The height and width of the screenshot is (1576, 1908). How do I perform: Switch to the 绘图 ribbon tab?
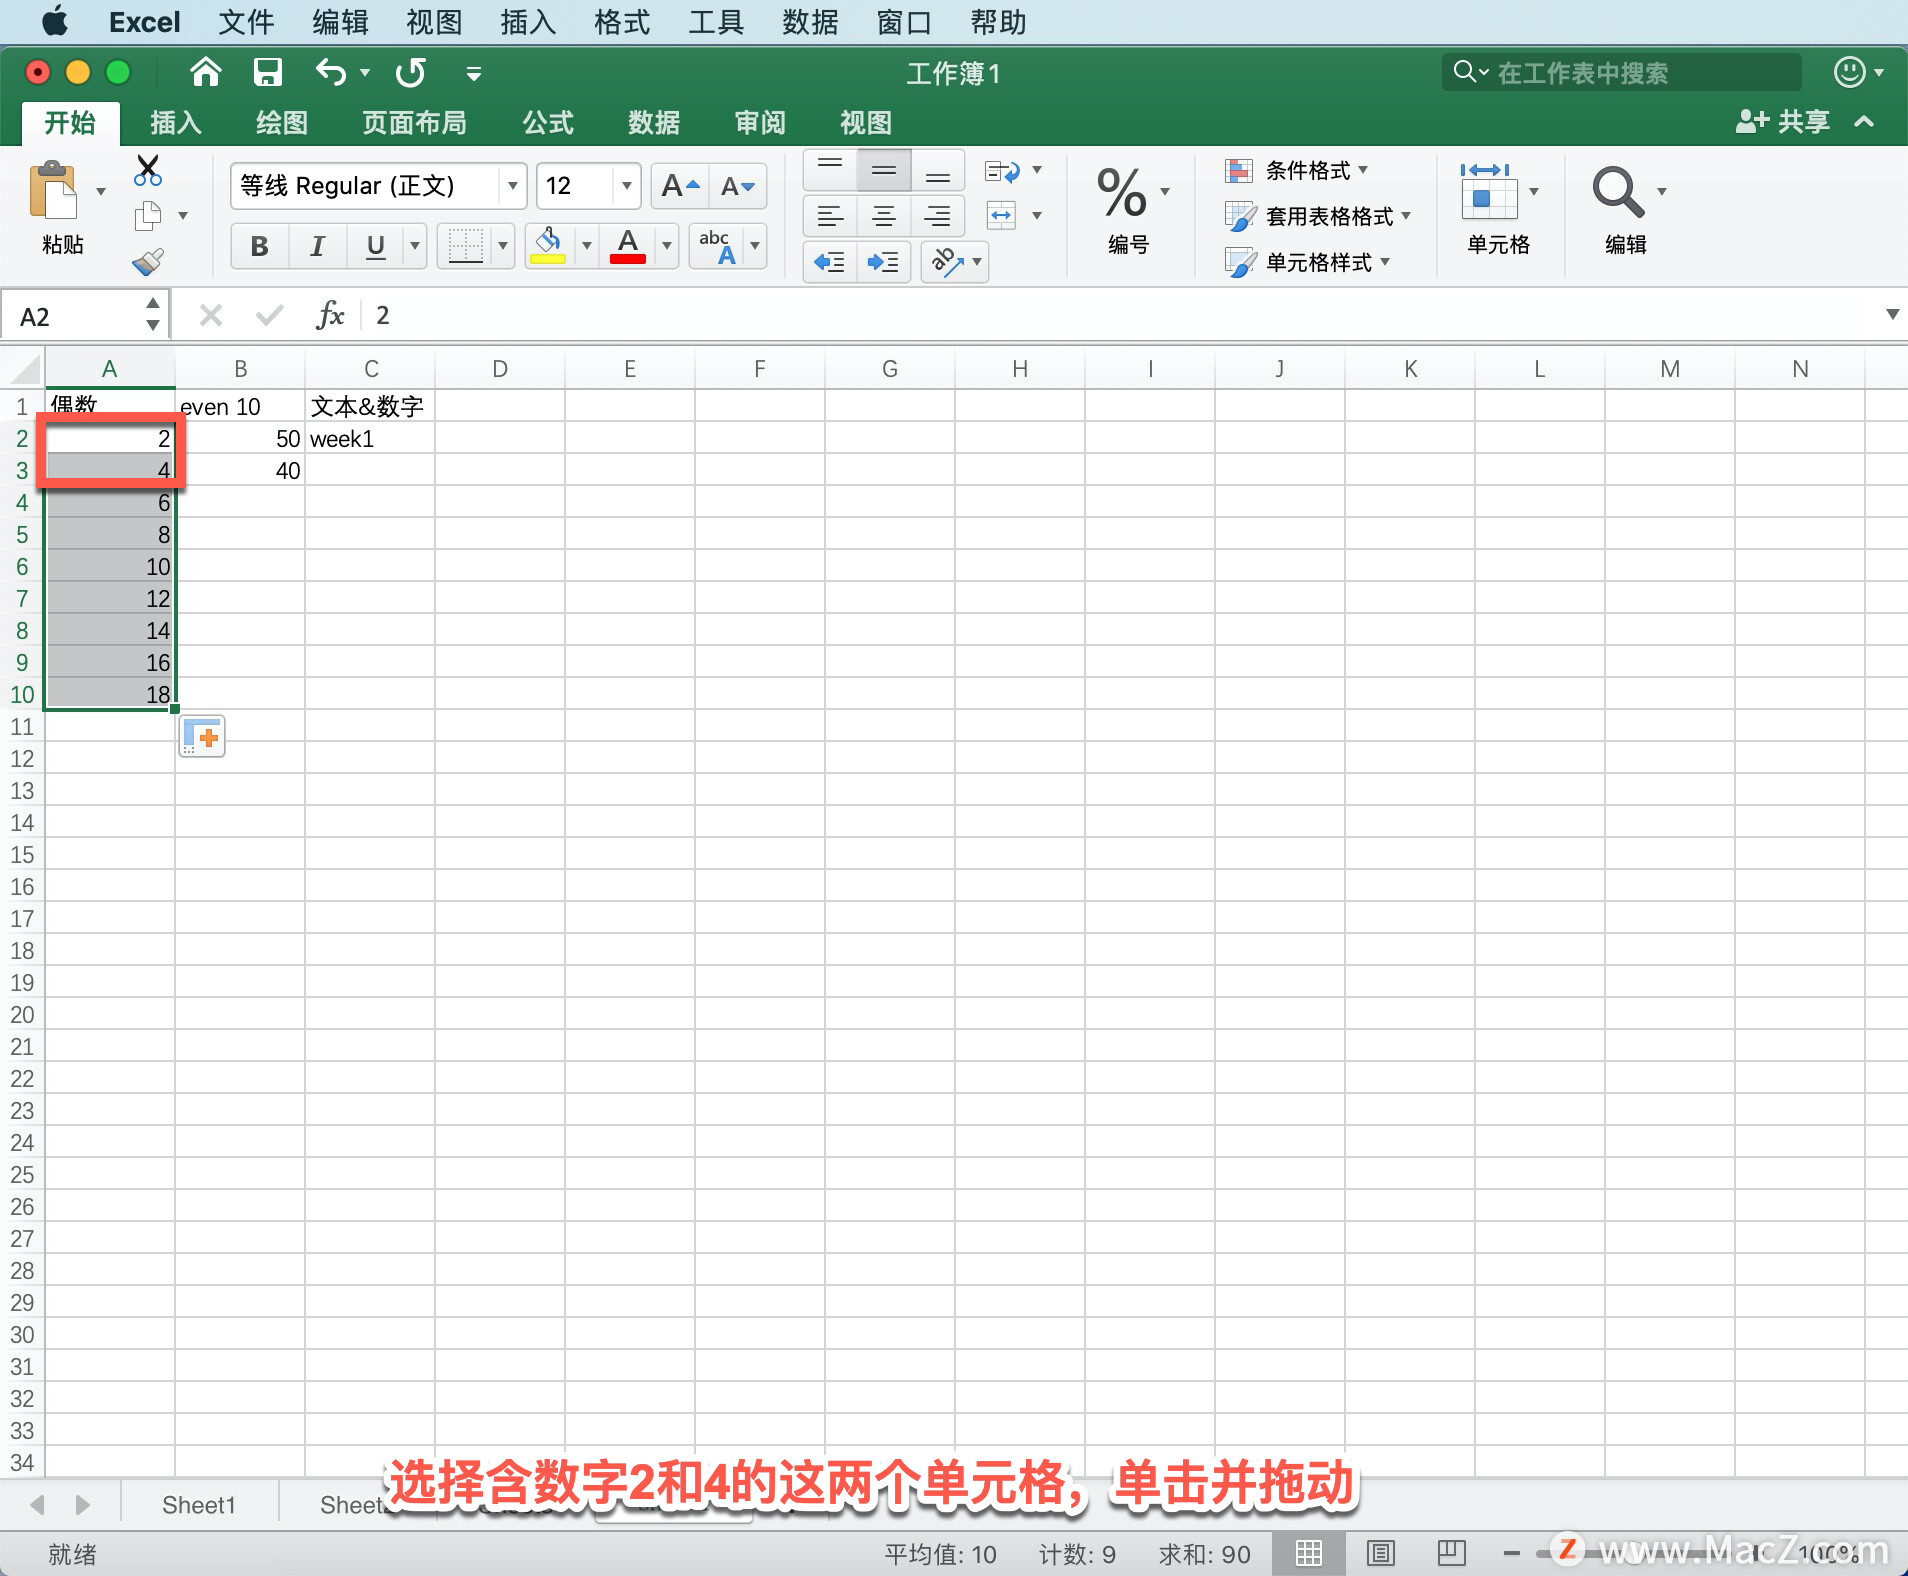pyautogui.click(x=282, y=122)
